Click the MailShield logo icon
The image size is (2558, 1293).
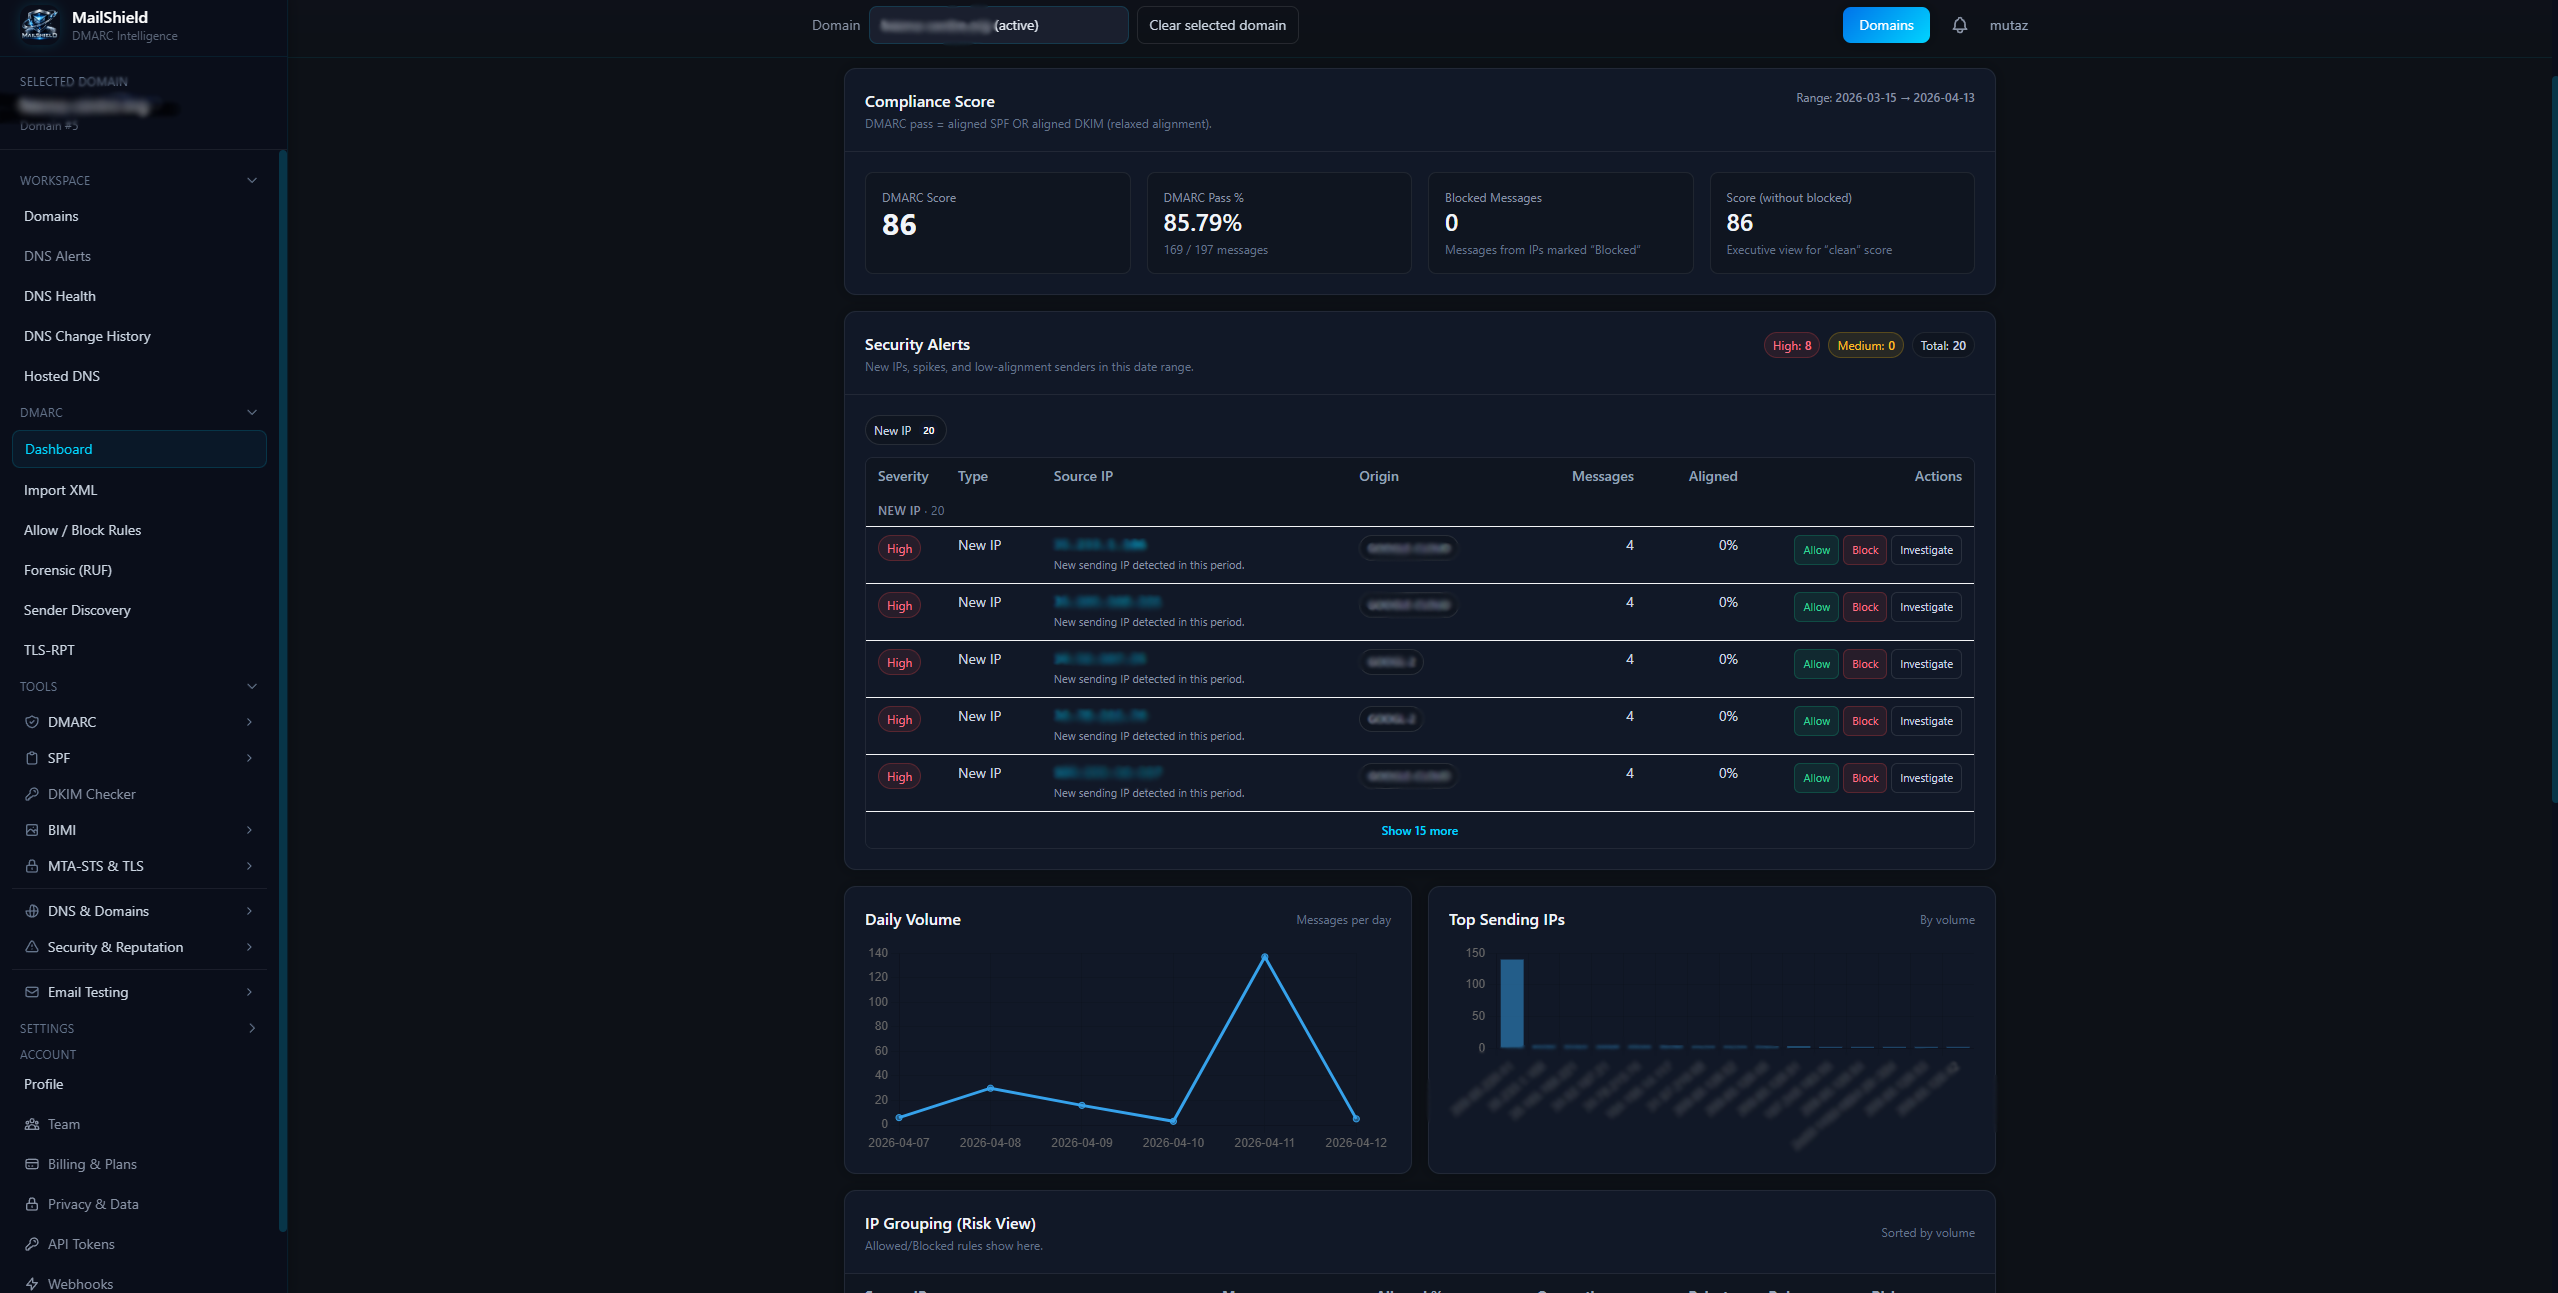40,25
